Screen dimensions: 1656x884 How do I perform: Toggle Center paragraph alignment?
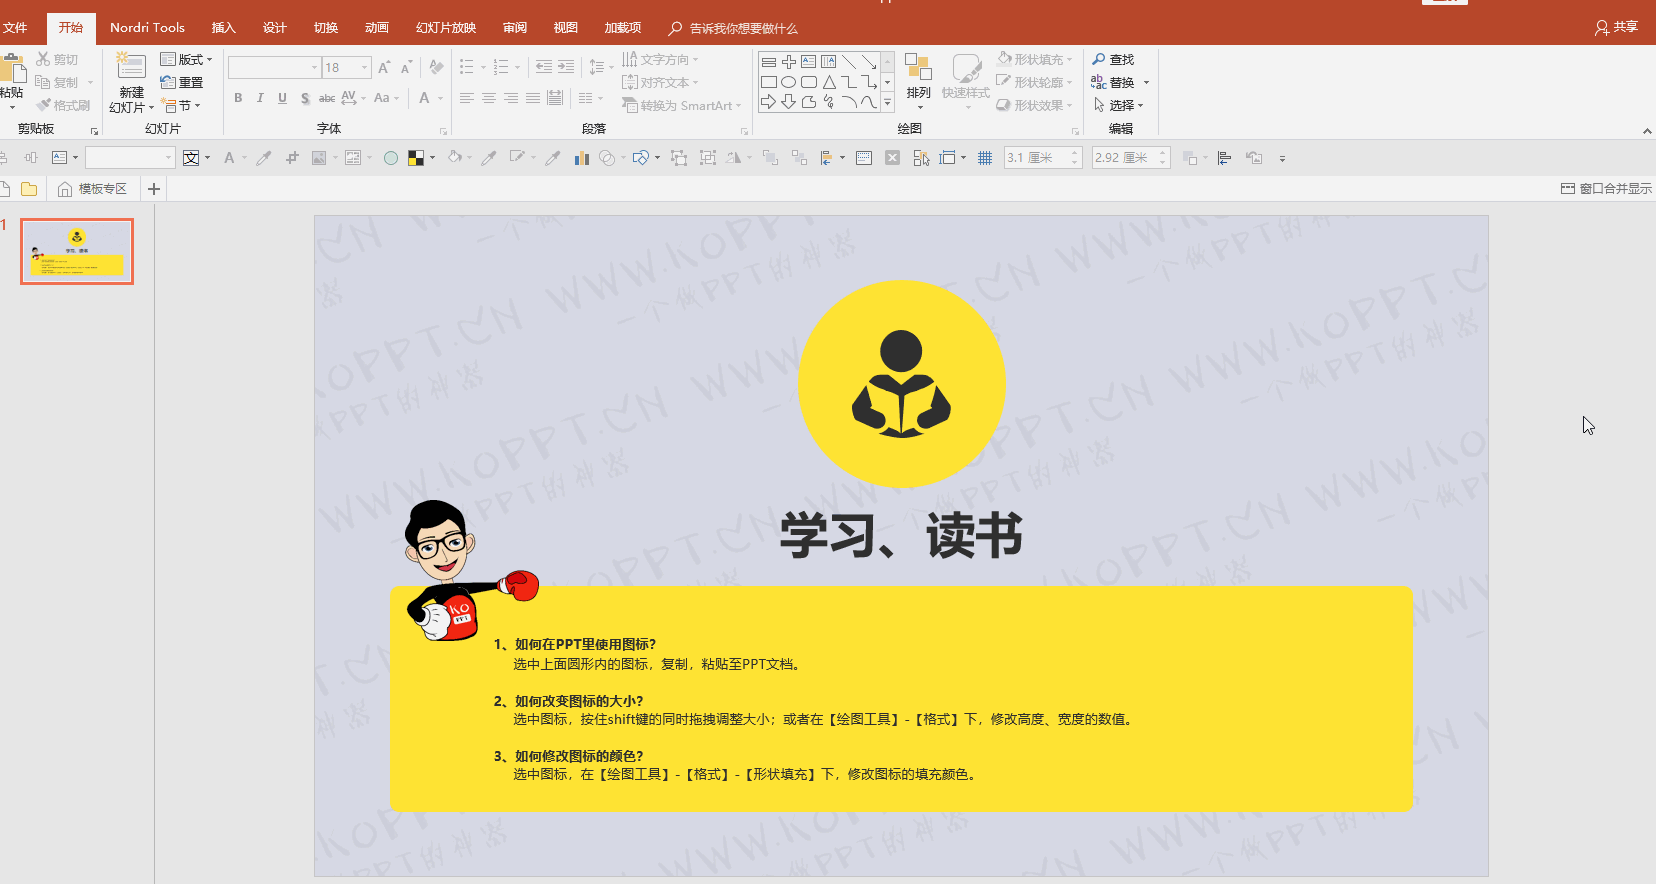489,98
